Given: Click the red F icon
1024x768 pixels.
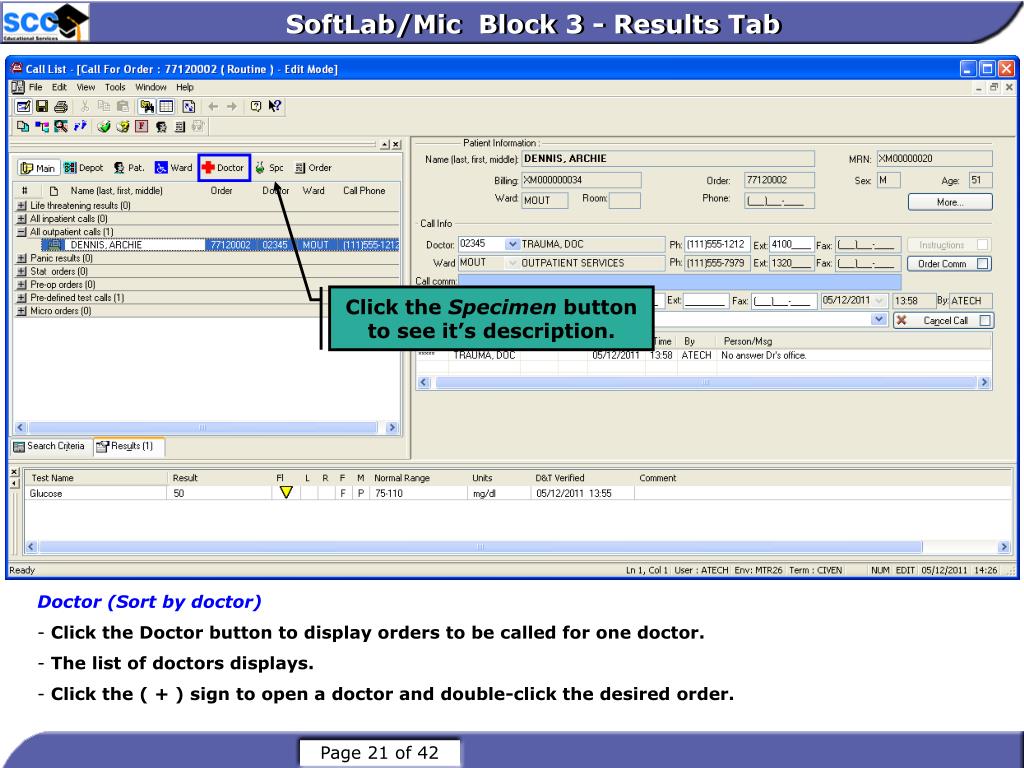Looking at the screenshot, I should 141,126.
